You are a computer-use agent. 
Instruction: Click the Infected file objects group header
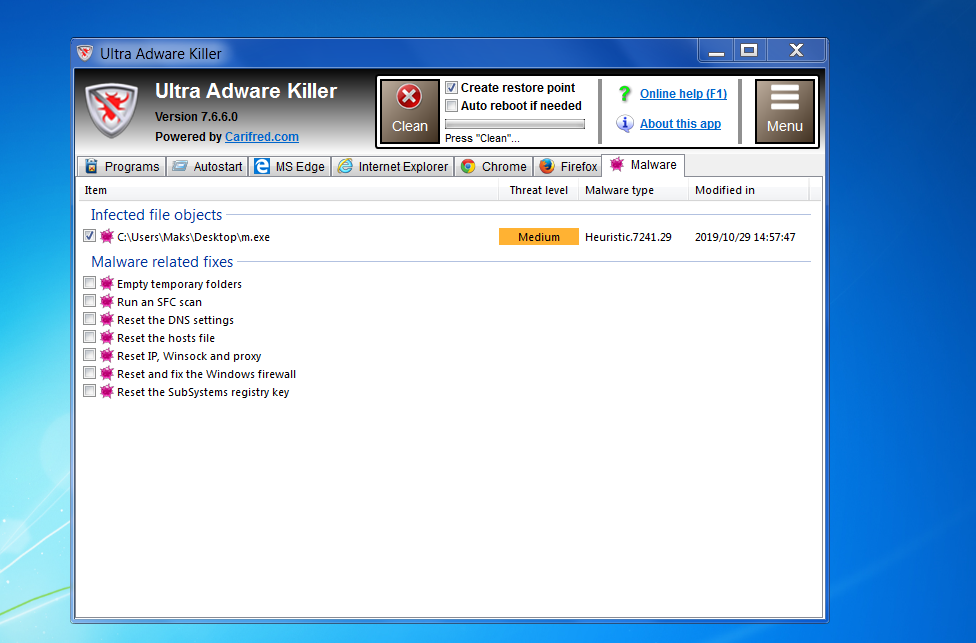click(x=156, y=215)
